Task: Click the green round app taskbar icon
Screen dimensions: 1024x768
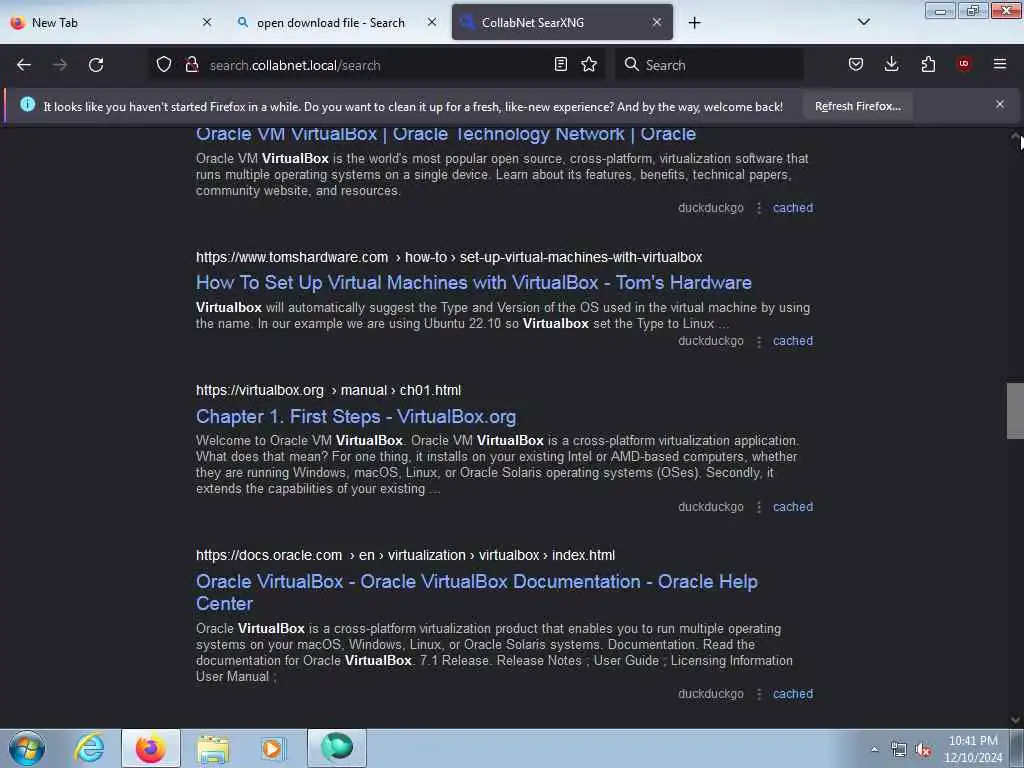Action: tap(337, 748)
